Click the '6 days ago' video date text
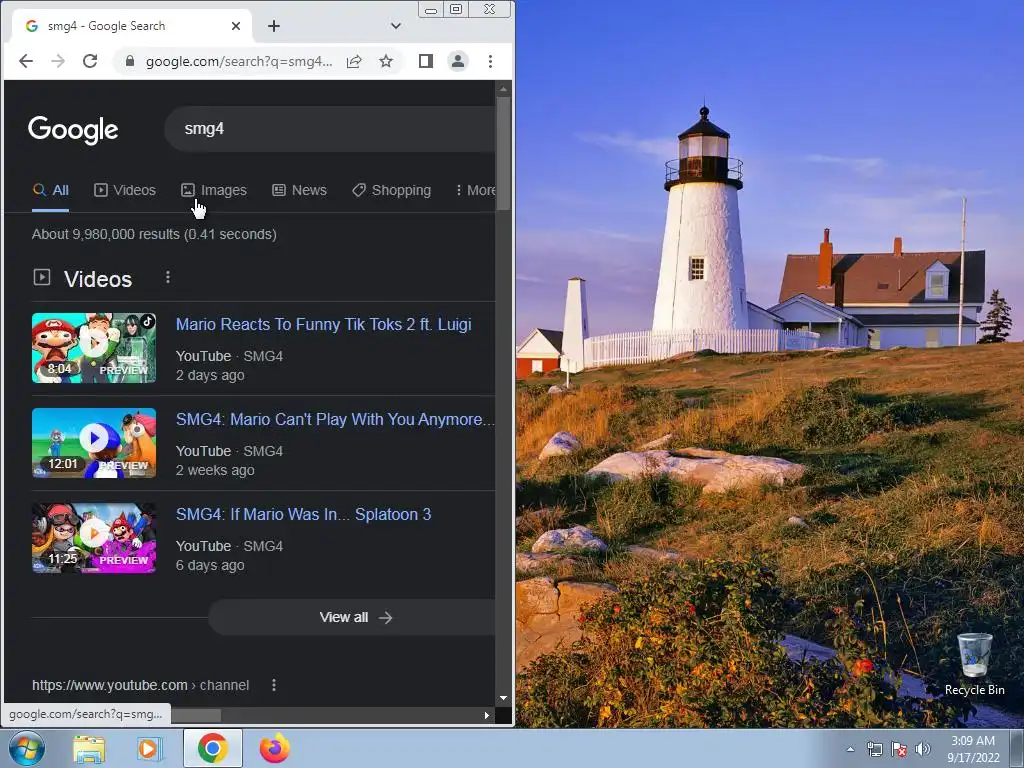1024x768 pixels. pyautogui.click(x=210, y=566)
